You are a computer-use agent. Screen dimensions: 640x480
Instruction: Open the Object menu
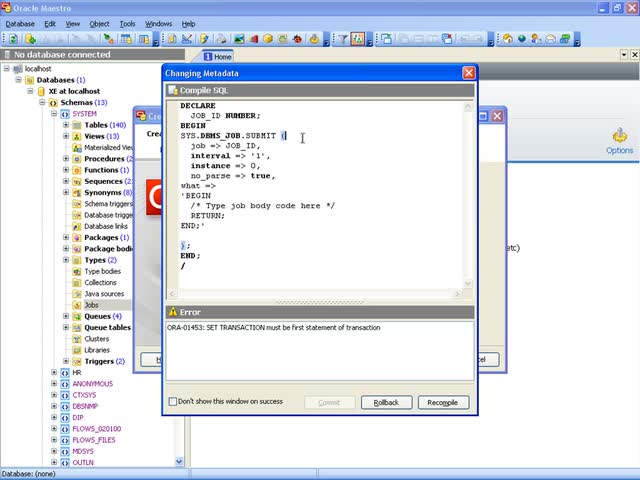(99, 24)
